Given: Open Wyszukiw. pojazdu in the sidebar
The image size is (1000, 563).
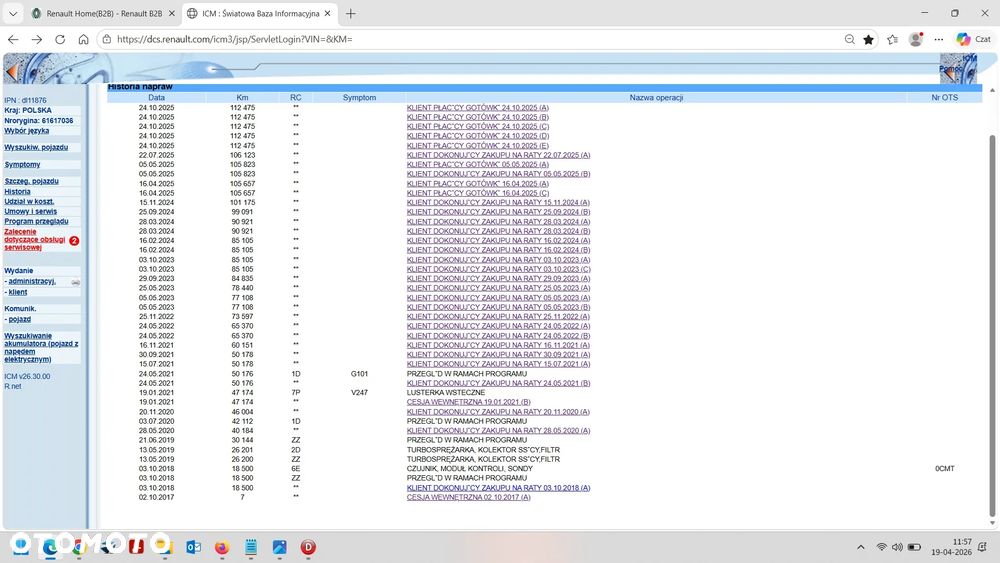Looking at the screenshot, I should (x=36, y=147).
